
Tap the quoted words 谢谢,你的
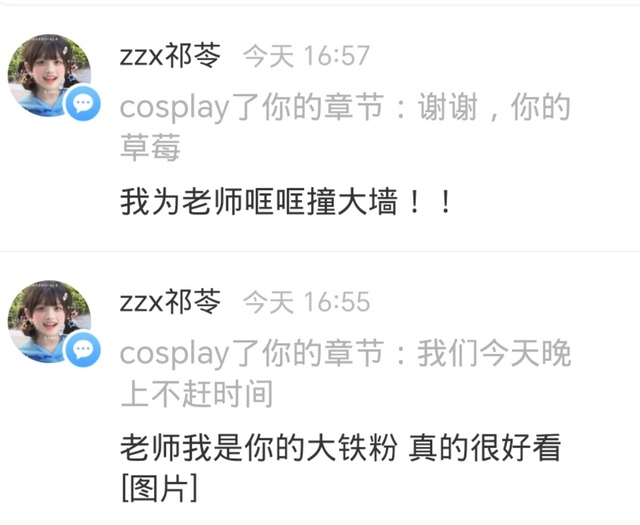[494, 107]
